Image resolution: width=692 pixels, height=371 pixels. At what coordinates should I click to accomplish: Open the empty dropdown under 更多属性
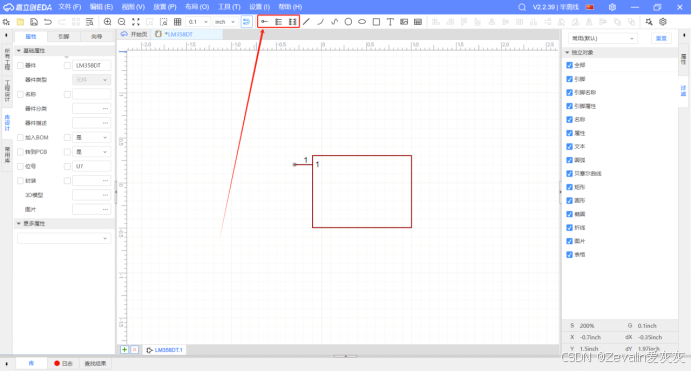point(64,238)
